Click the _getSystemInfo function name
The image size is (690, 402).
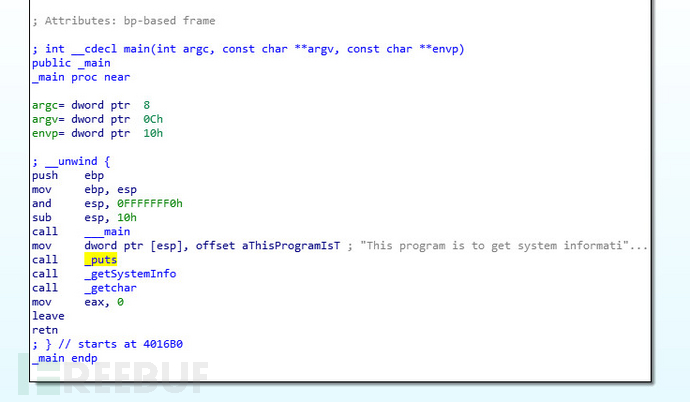pyautogui.click(x=130, y=274)
